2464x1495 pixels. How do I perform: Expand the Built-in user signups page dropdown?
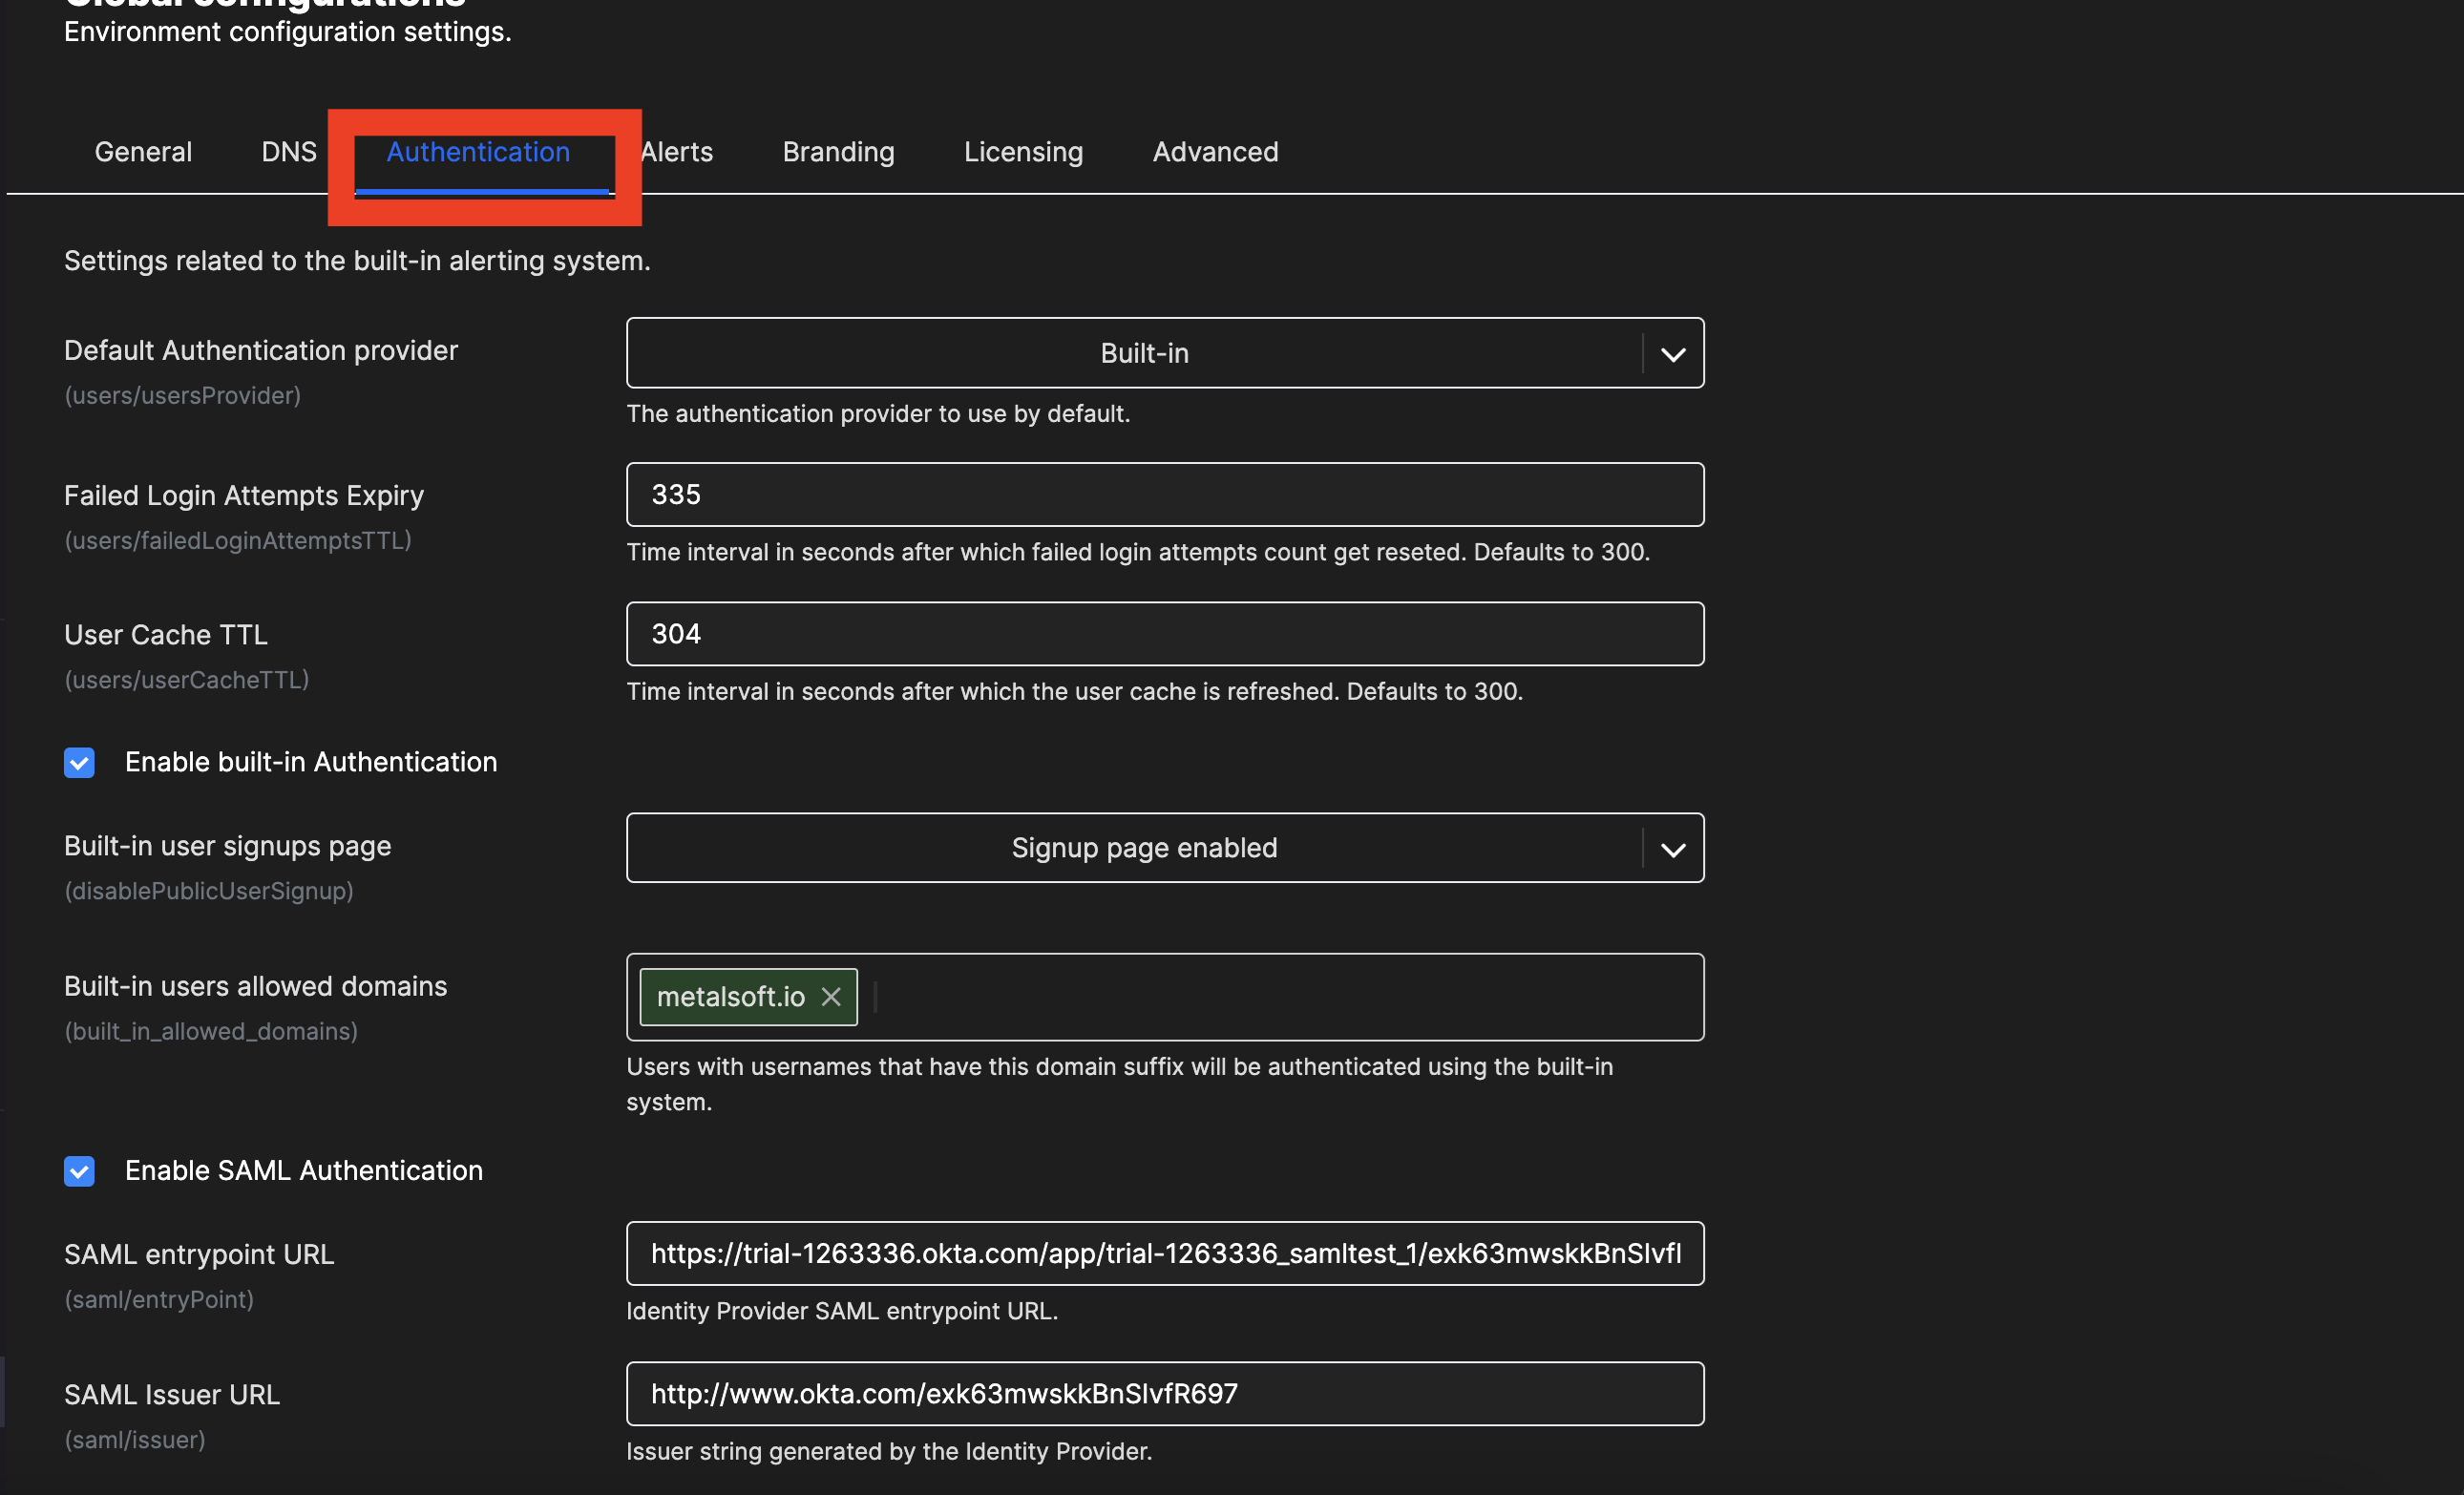1143,848
